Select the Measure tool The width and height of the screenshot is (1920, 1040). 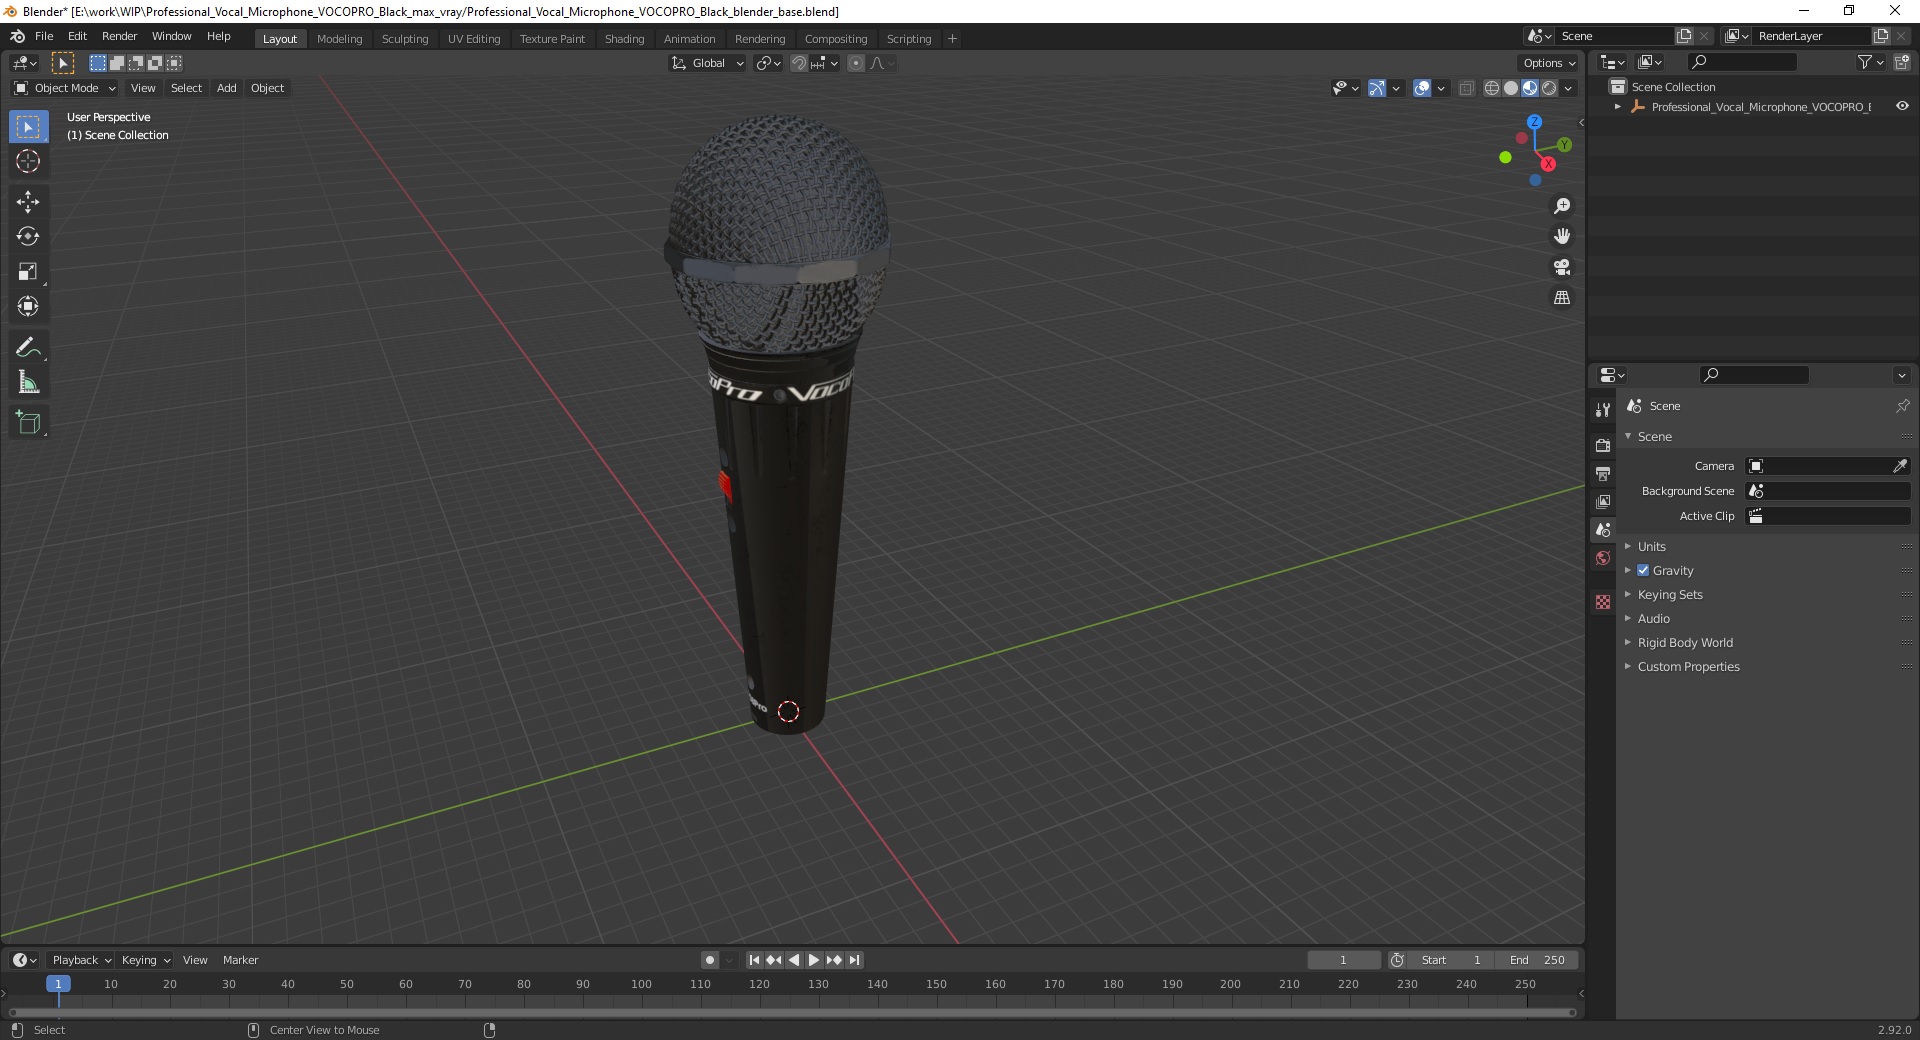pyautogui.click(x=28, y=383)
